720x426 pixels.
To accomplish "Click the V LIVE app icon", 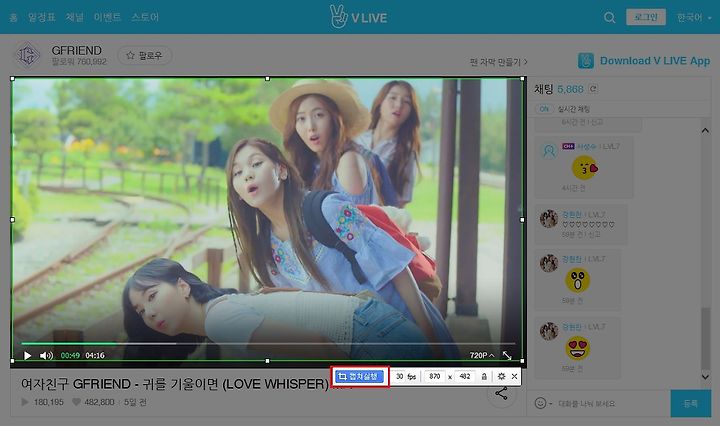I will pyautogui.click(x=585, y=61).
